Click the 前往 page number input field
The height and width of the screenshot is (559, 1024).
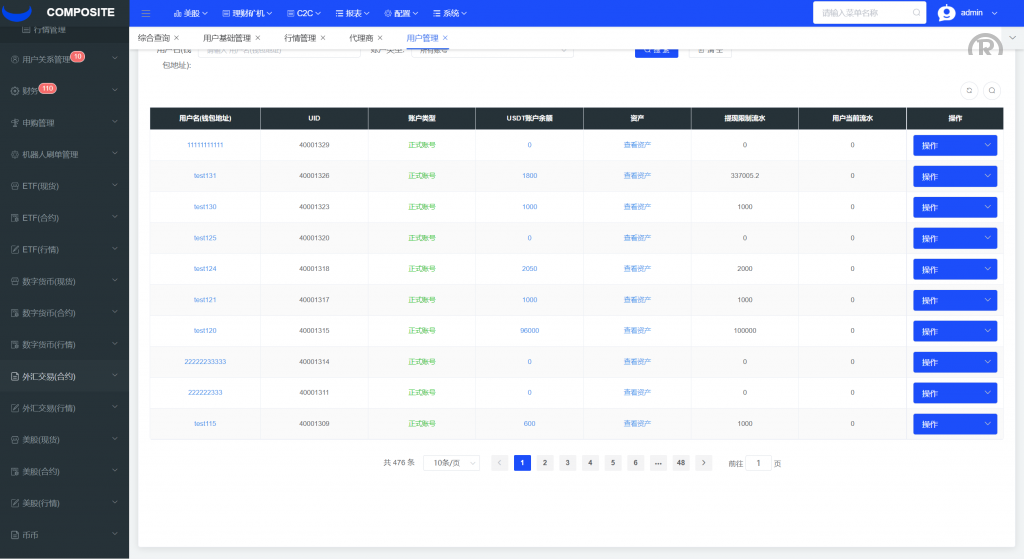click(758, 463)
